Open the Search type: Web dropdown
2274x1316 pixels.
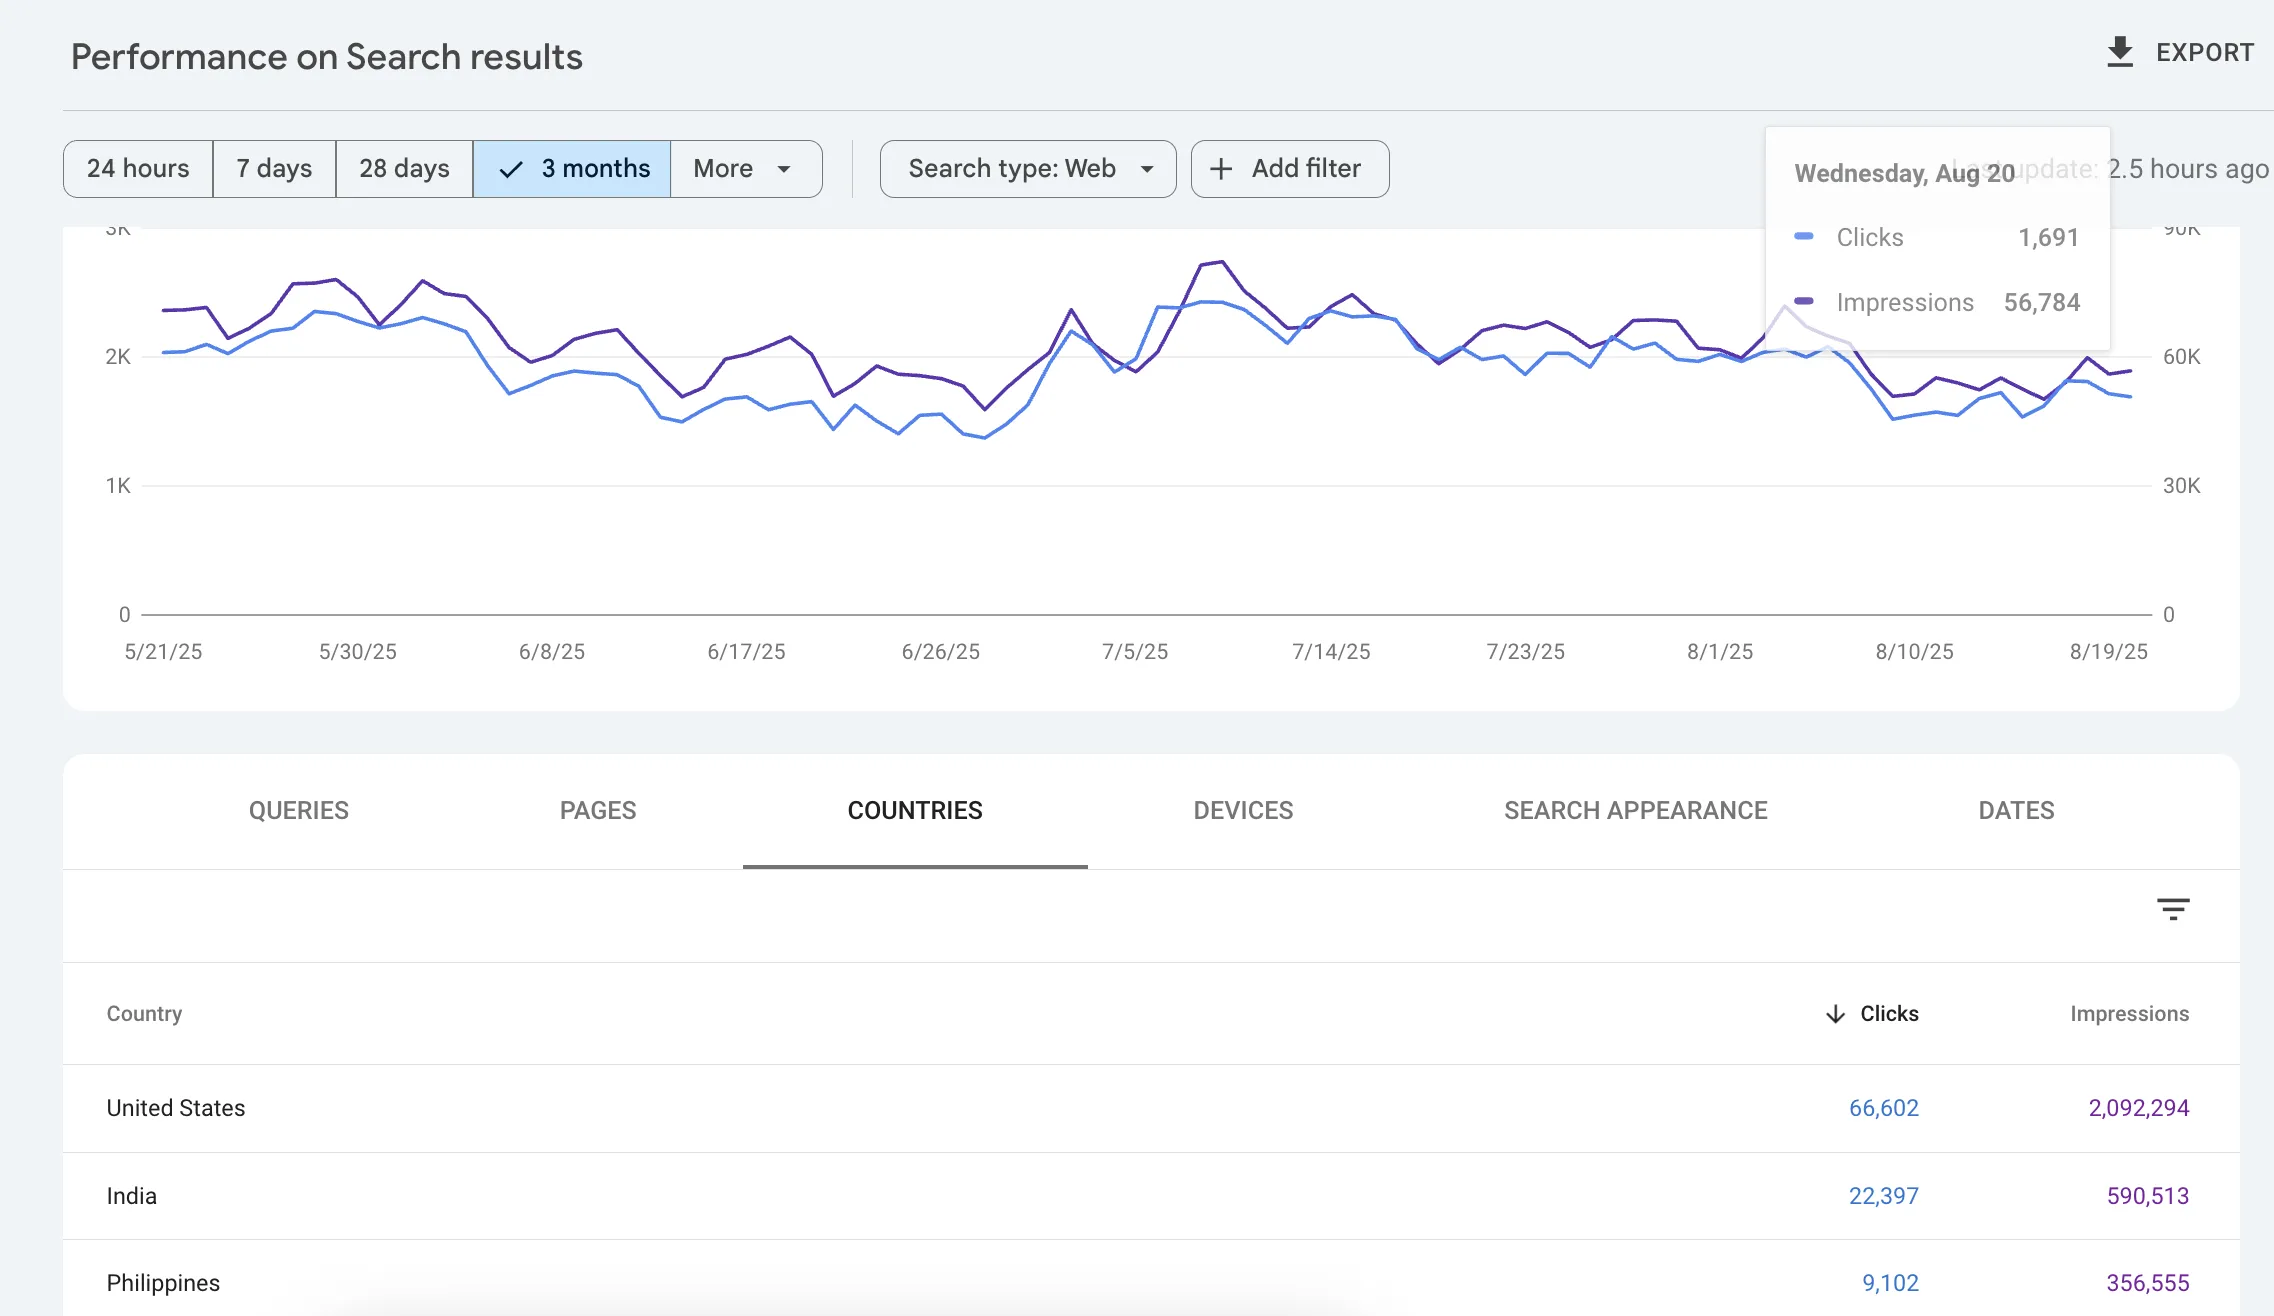1028,169
